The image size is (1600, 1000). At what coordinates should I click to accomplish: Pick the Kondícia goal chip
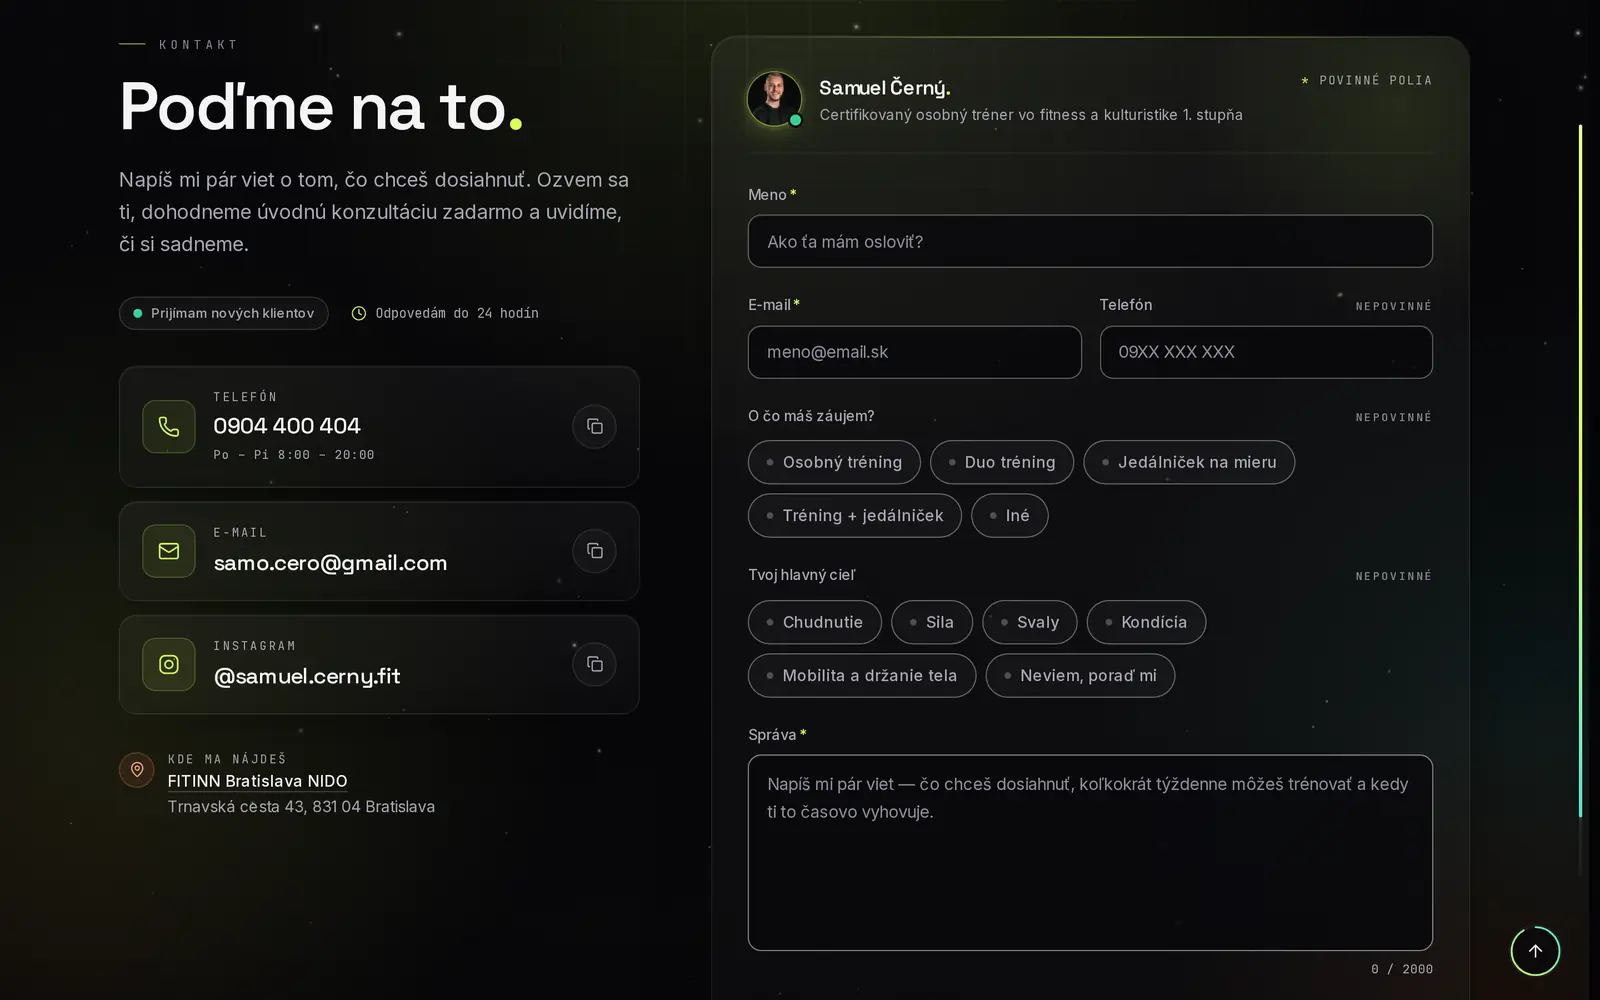[x=1146, y=622]
